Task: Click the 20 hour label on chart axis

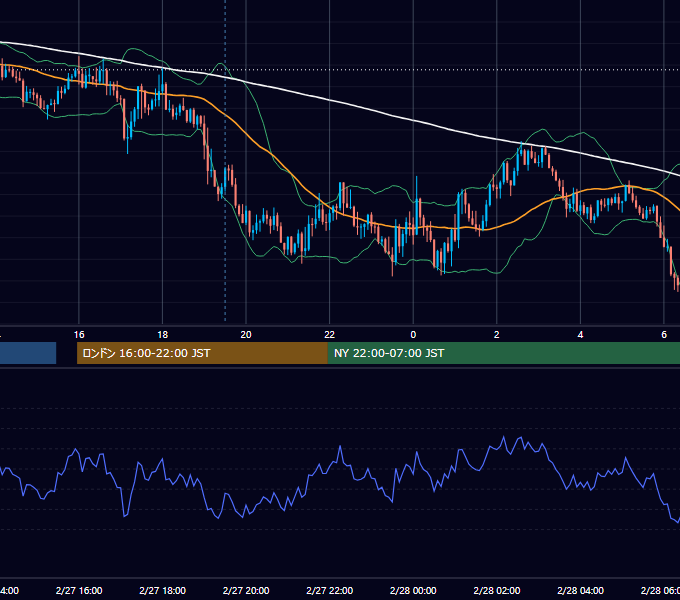Action: click(246, 335)
